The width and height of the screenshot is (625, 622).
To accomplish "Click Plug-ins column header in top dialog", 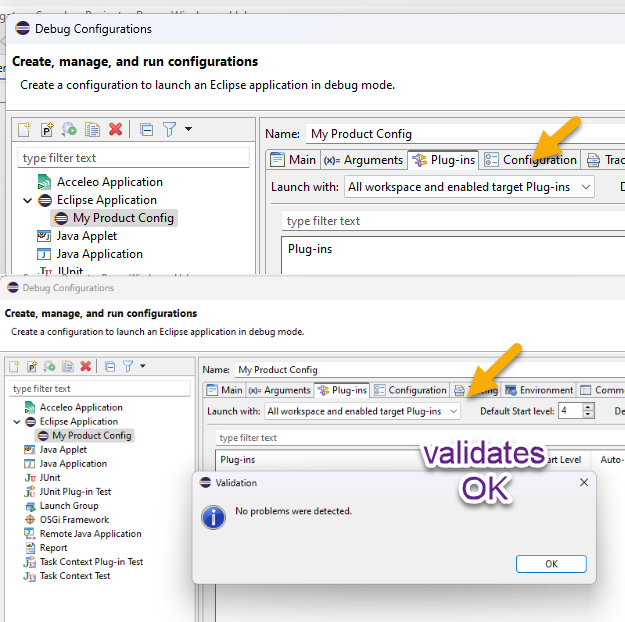I will pos(310,249).
